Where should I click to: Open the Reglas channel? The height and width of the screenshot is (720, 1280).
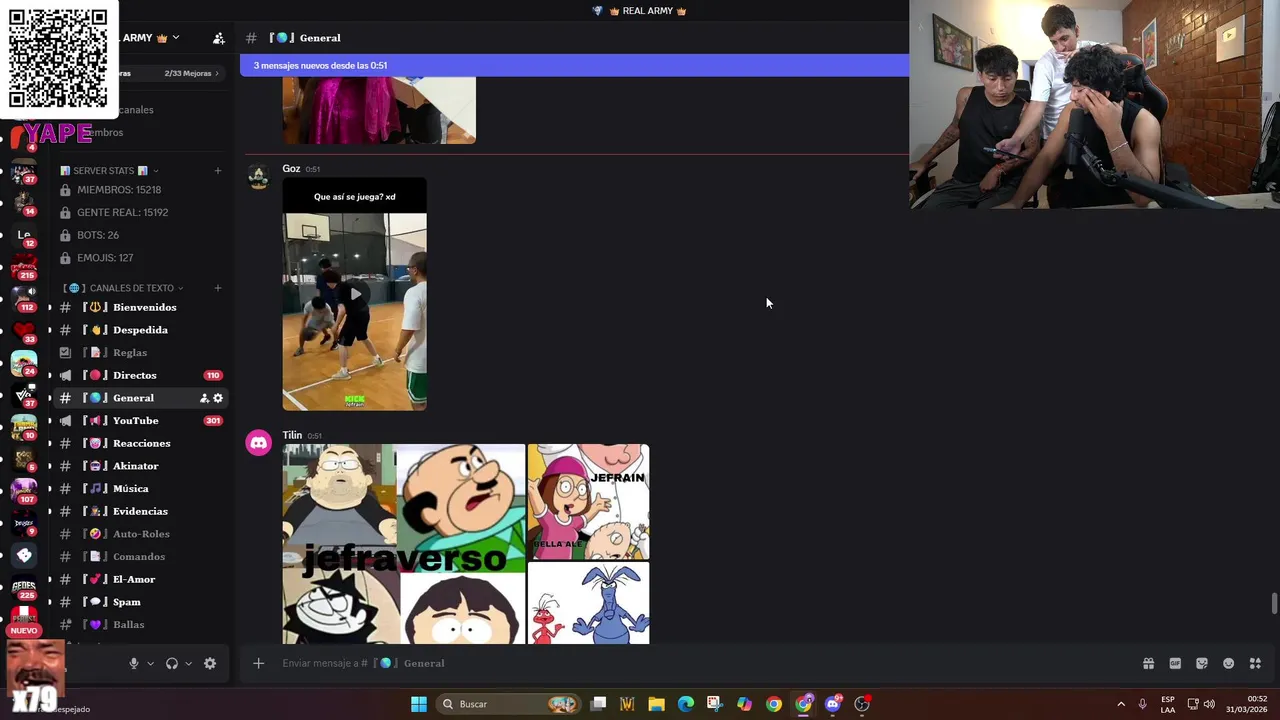coord(139,353)
